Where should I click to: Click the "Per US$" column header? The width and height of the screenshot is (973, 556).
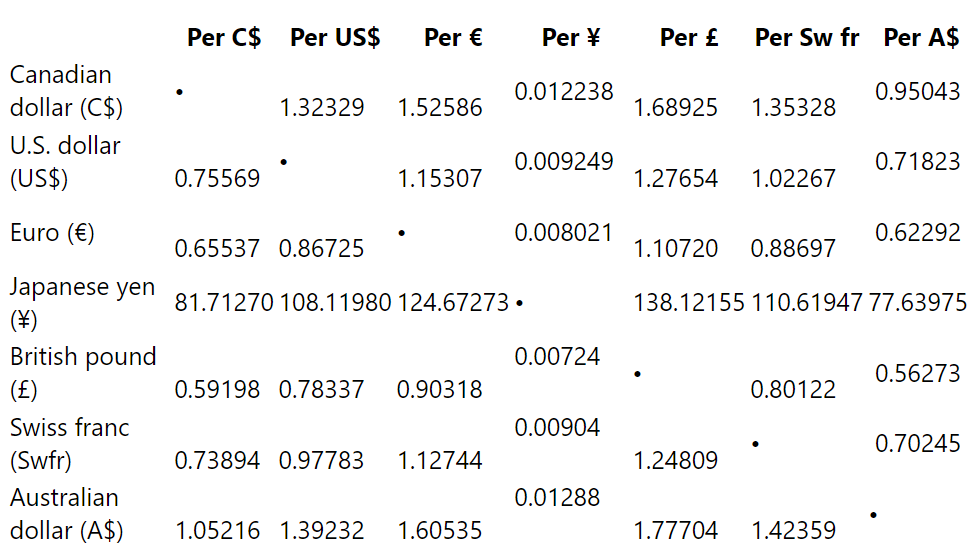click(335, 38)
